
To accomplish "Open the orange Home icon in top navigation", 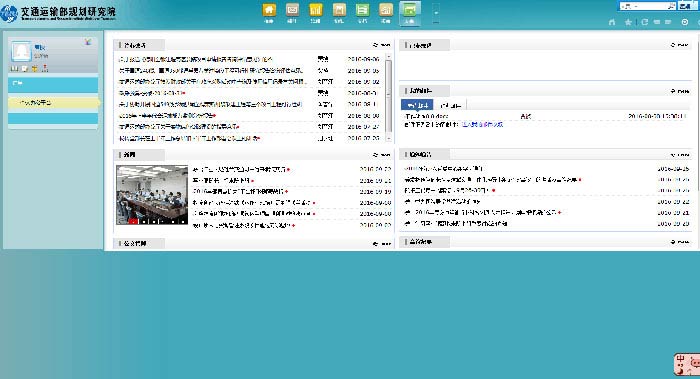I will (269, 10).
